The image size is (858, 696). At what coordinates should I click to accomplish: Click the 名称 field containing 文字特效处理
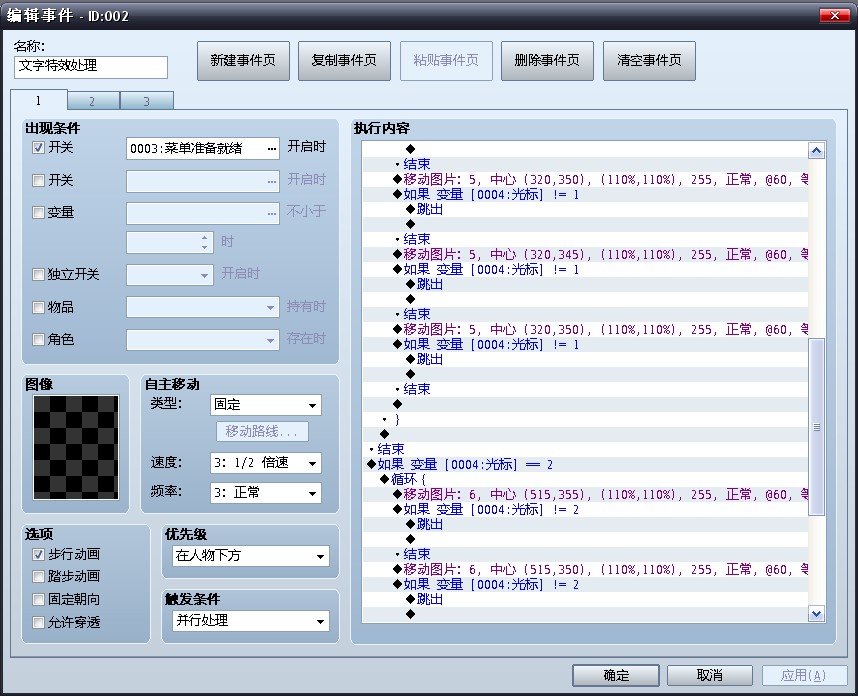click(91, 67)
